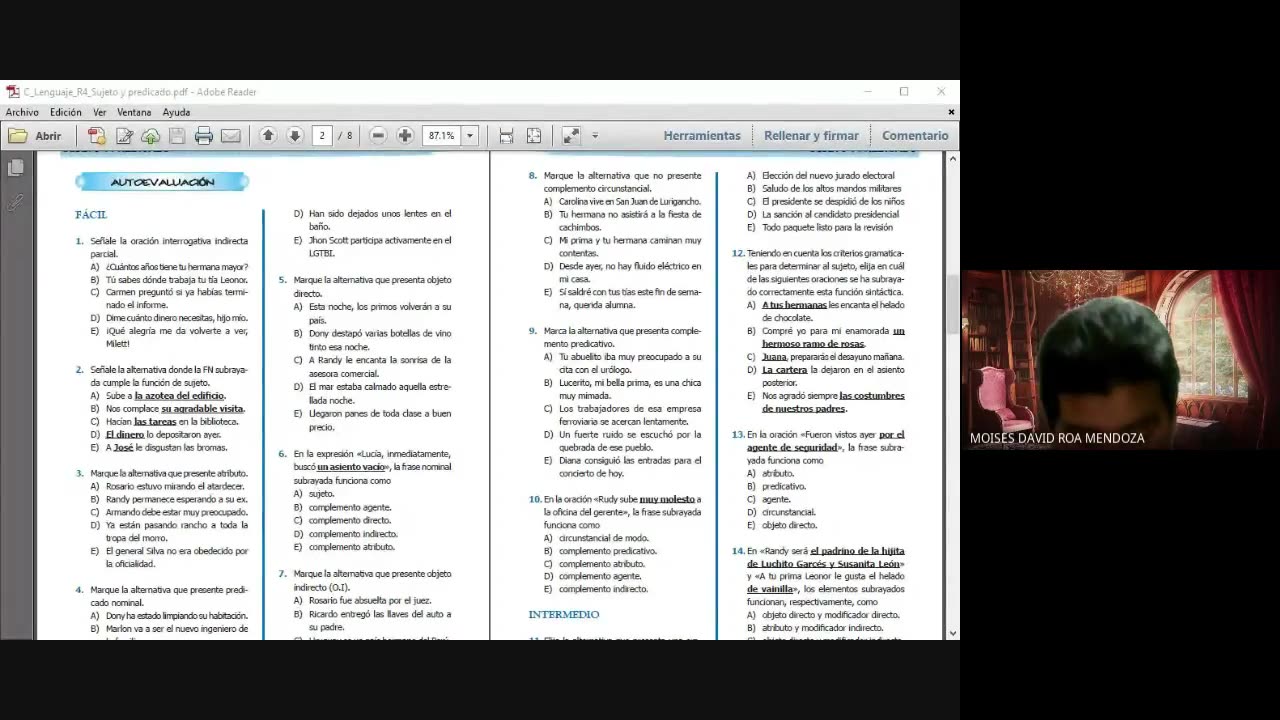Image resolution: width=1280 pixels, height=720 pixels.
Task: Click the fit width scrolling icon
Action: tap(506, 136)
